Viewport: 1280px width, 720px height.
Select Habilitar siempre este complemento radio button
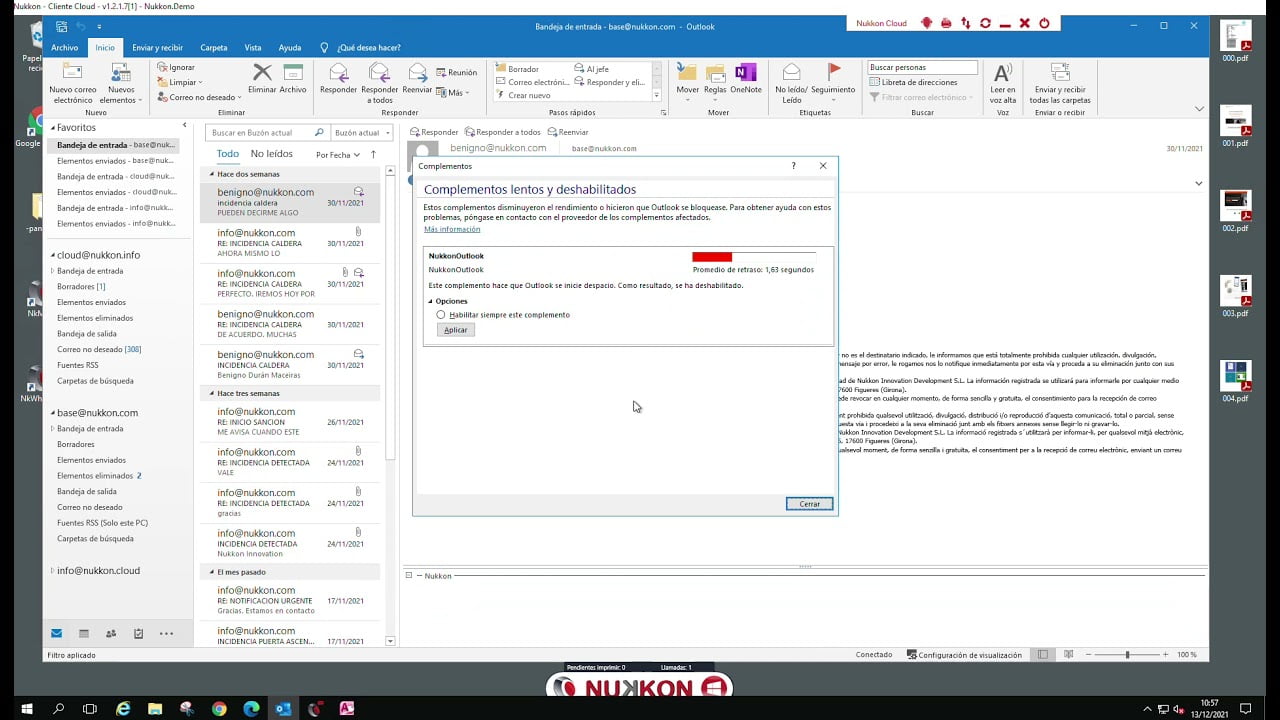click(x=441, y=315)
